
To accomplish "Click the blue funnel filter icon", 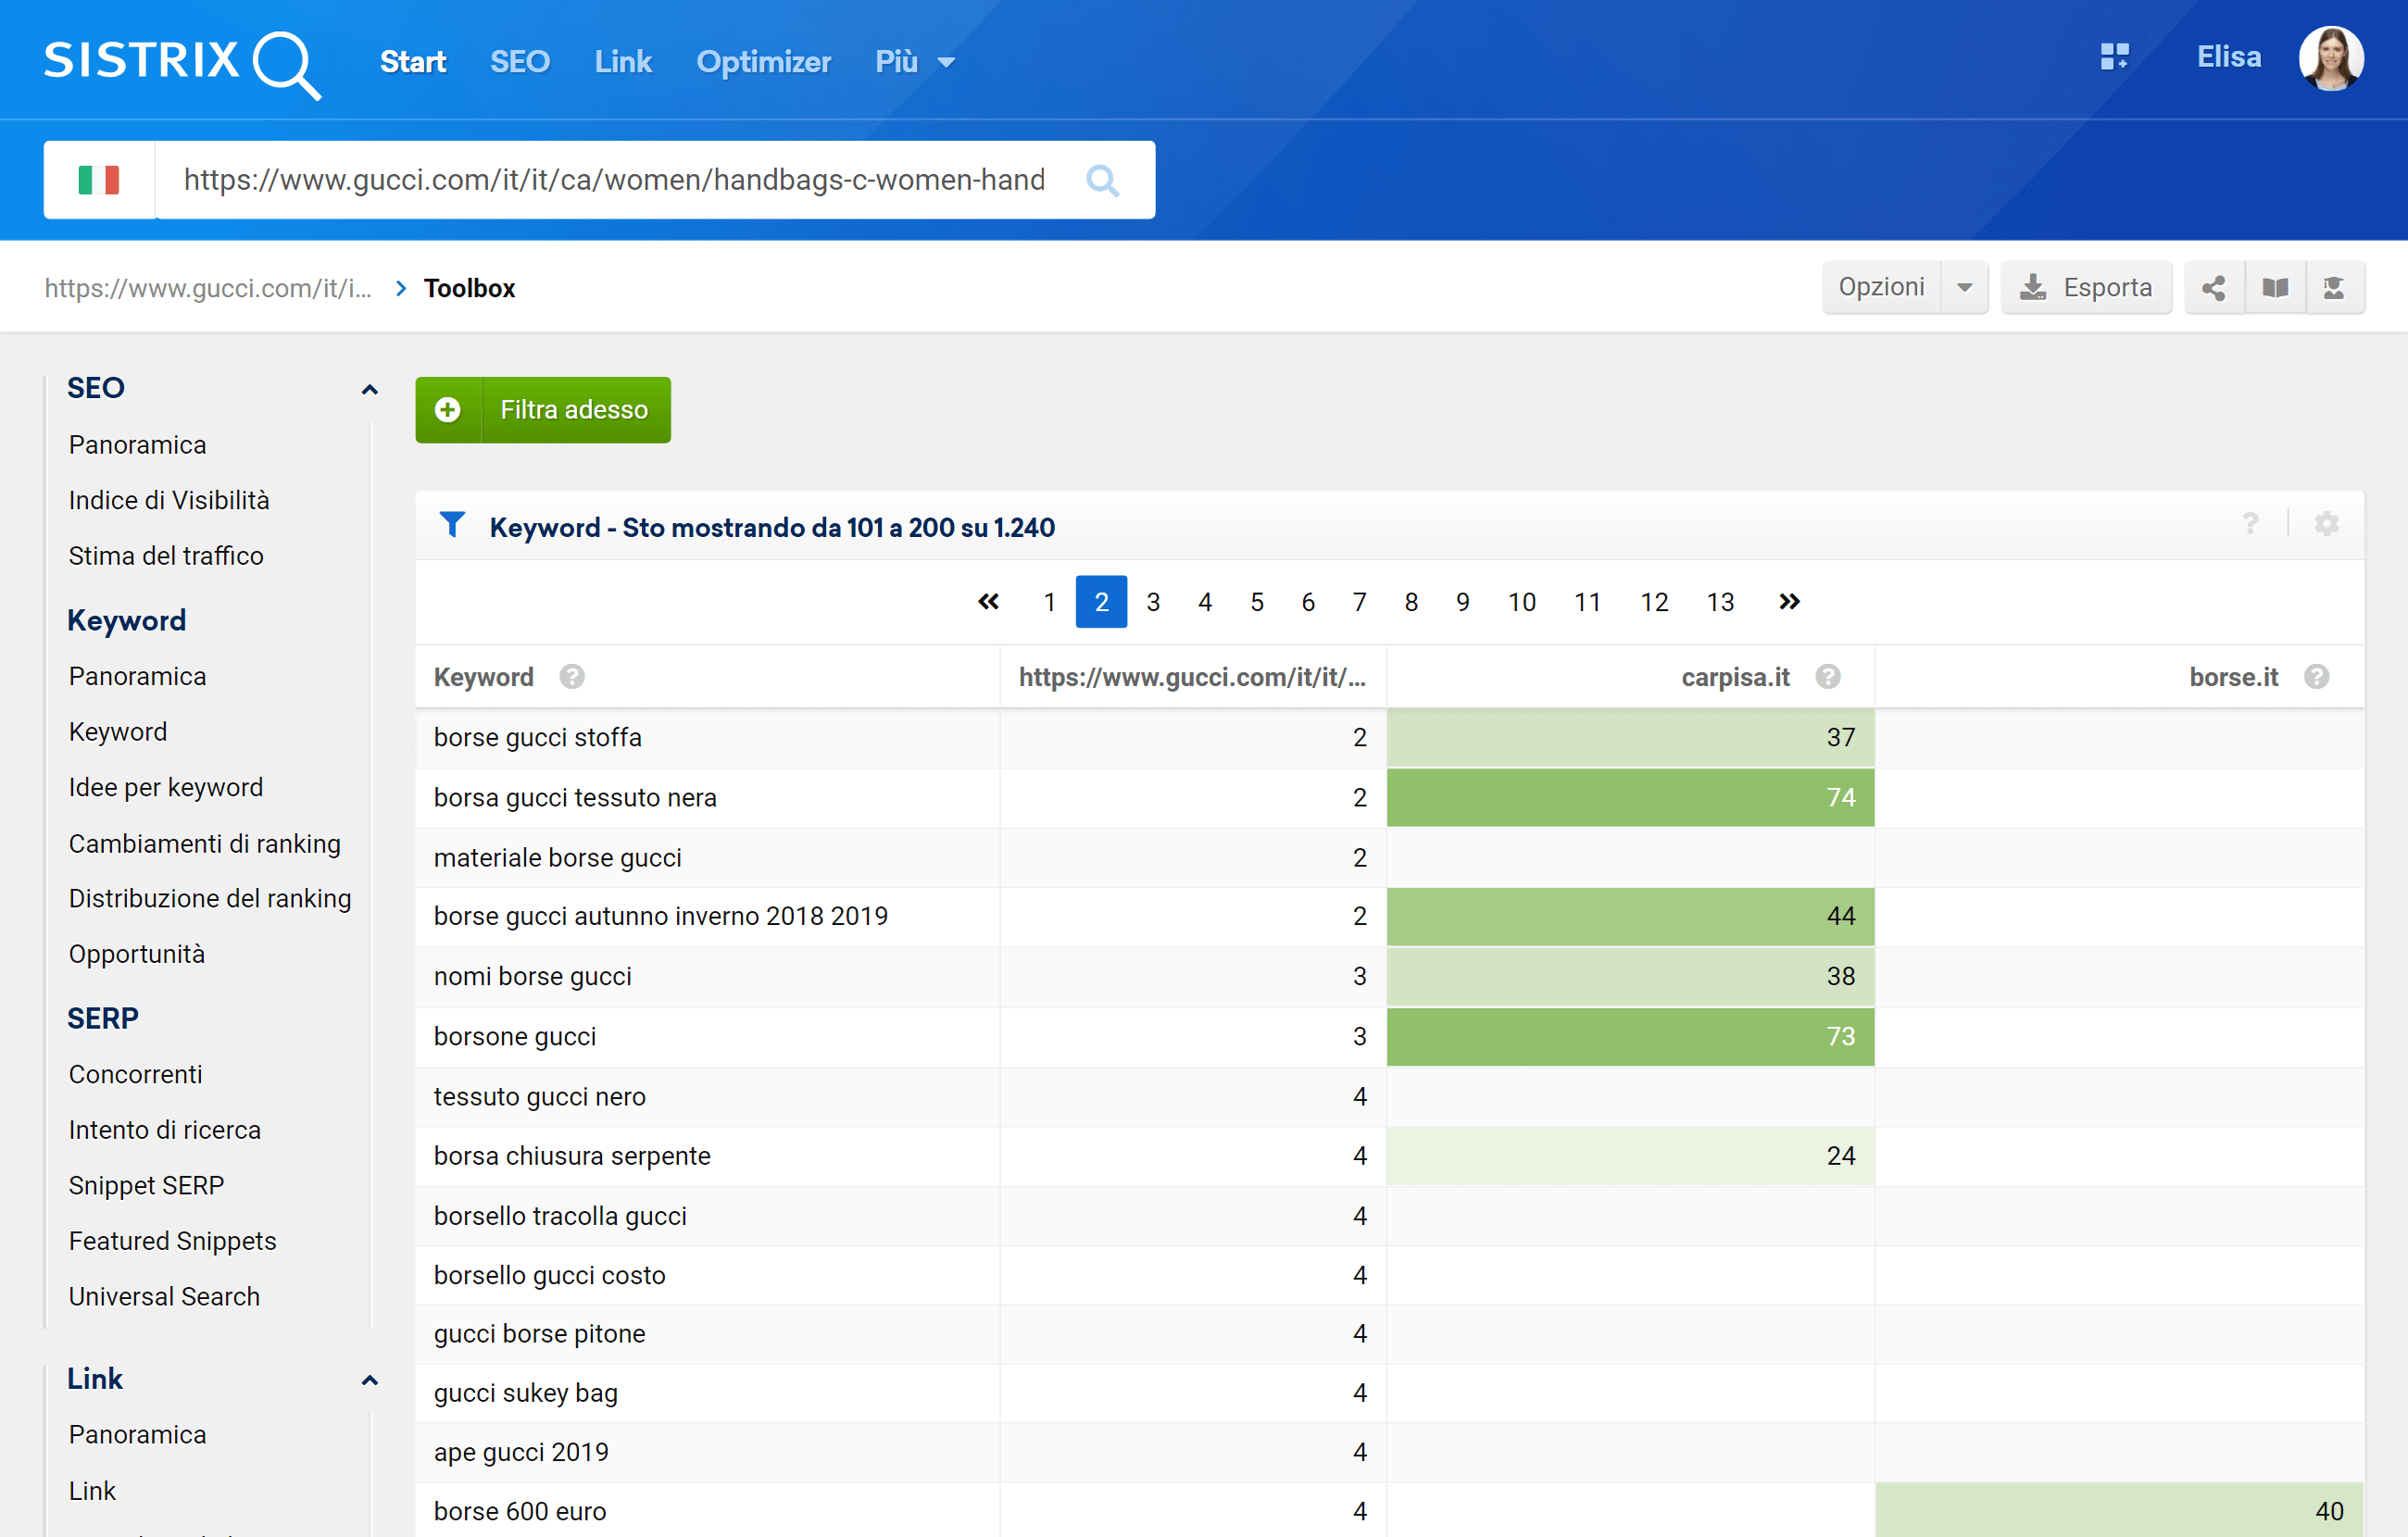I will (452, 524).
